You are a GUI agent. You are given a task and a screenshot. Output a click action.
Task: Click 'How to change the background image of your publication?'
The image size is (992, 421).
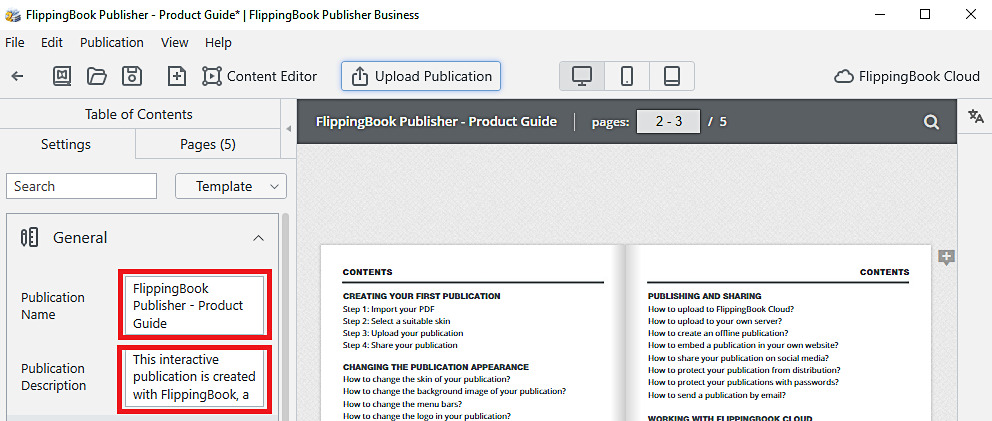tap(454, 391)
